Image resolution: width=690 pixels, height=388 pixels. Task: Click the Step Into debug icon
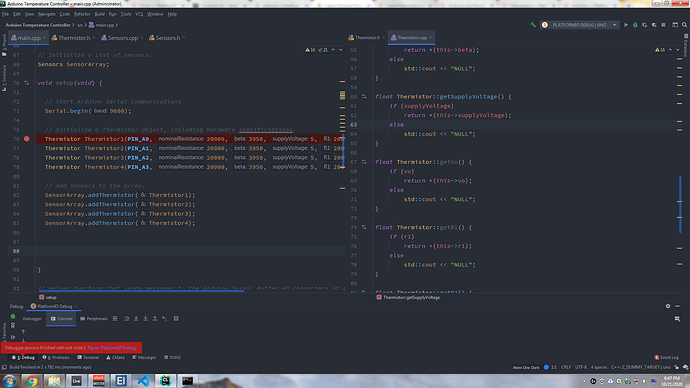pos(136,318)
